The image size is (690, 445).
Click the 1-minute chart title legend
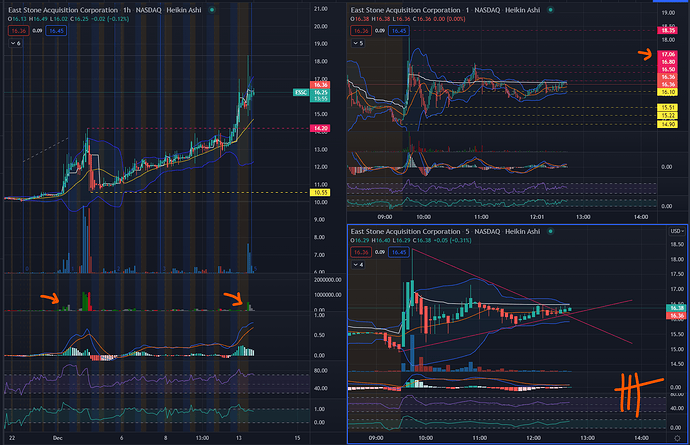click(x=445, y=10)
